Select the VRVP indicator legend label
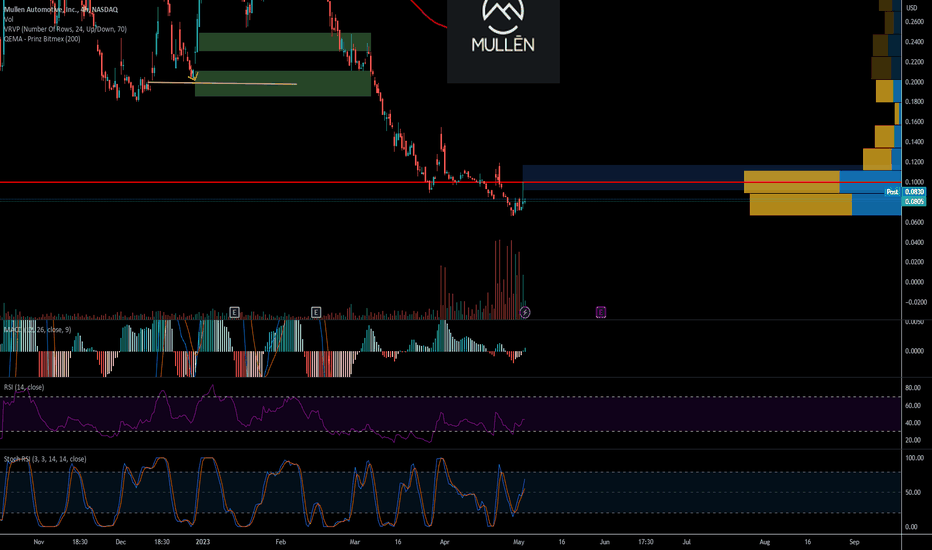The width and height of the screenshot is (932, 550). coord(65,29)
